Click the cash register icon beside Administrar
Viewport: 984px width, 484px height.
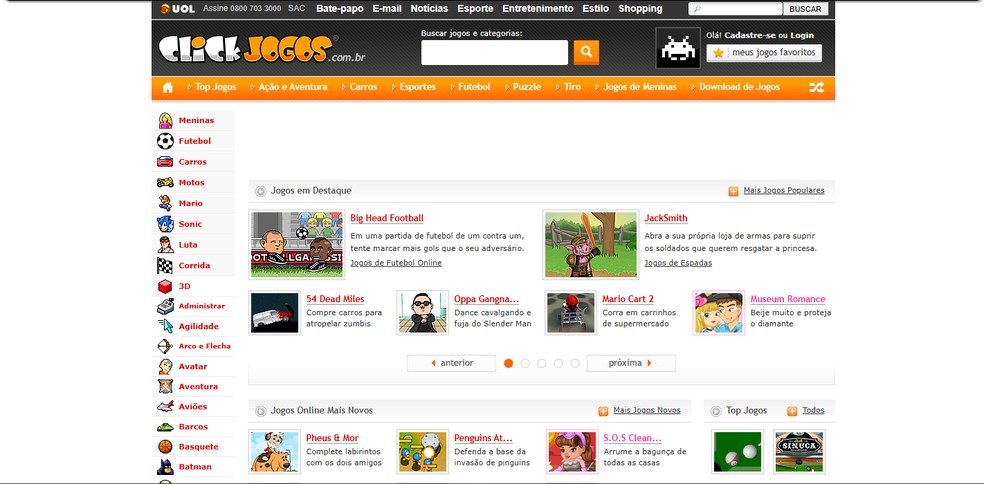(165, 306)
